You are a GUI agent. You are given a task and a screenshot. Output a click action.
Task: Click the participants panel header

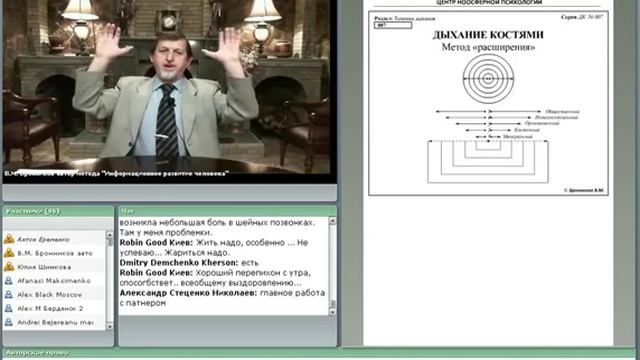58,211
